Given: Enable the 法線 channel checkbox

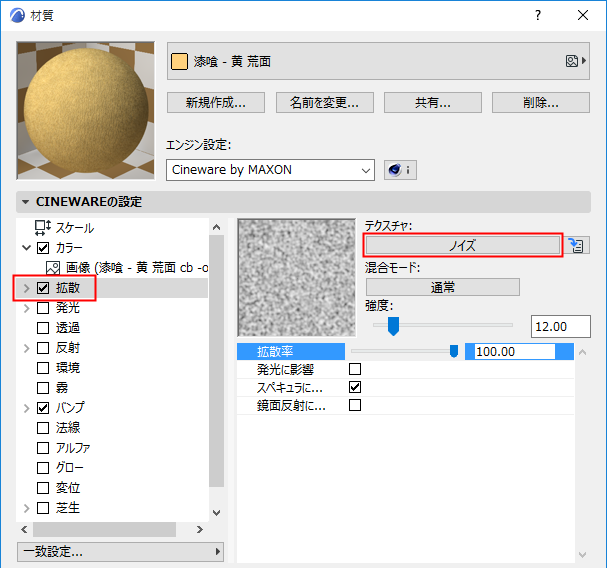Looking at the screenshot, I should (43, 428).
